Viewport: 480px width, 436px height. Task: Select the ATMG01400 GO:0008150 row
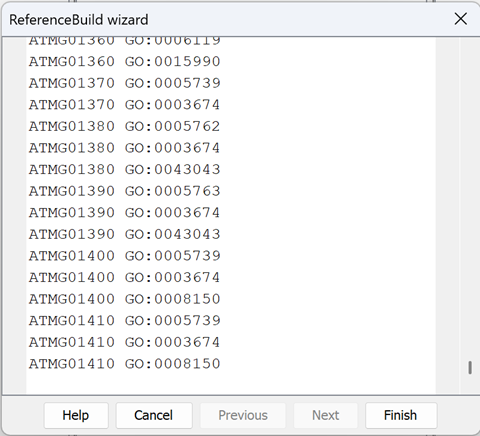click(x=124, y=299)
